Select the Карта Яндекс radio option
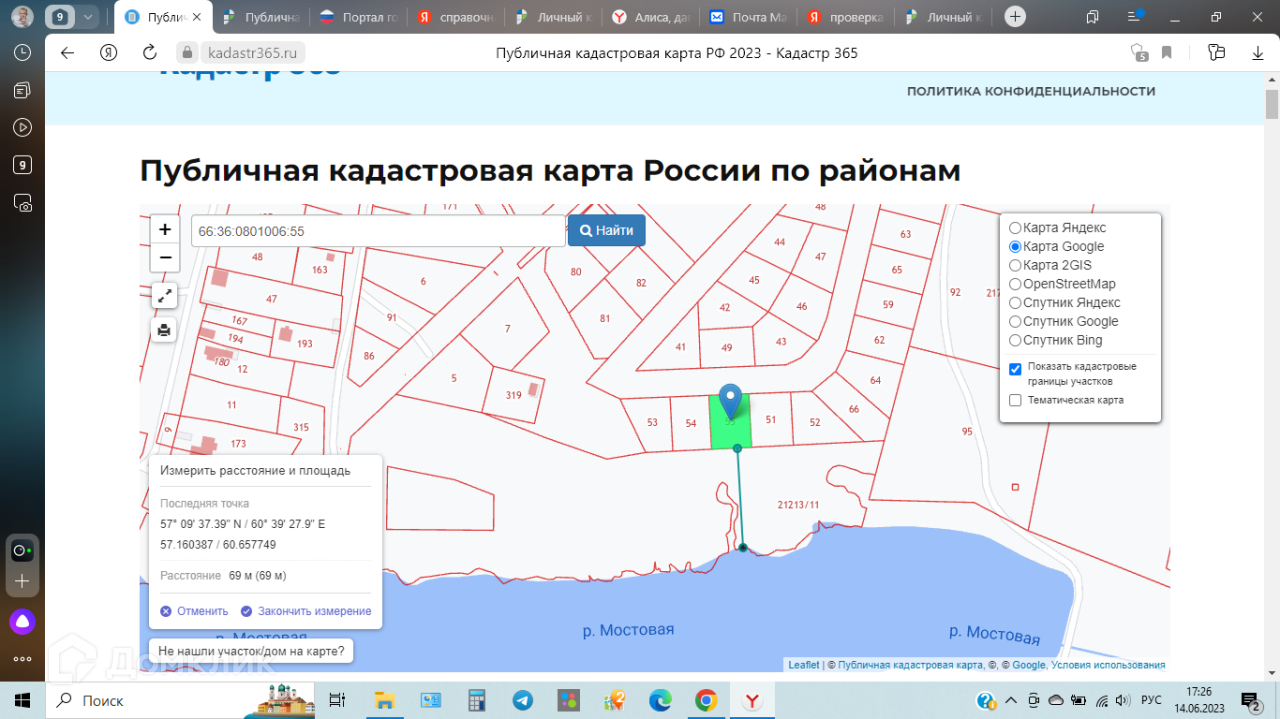The image size is (1280, 719). click(x=1015, y=228)
